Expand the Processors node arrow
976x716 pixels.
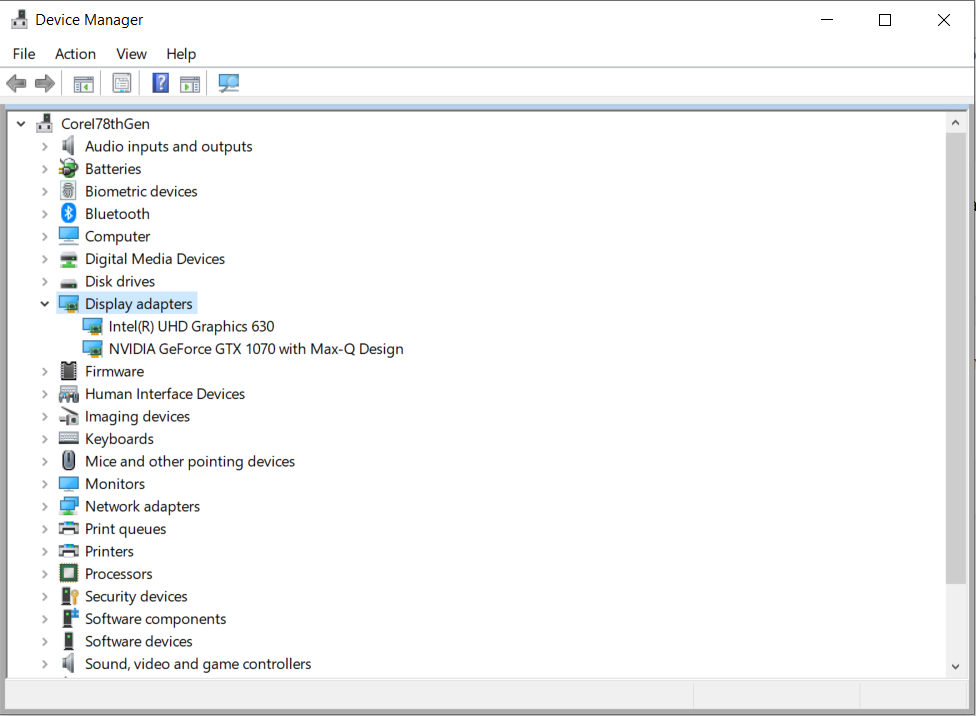coord(45,574)
